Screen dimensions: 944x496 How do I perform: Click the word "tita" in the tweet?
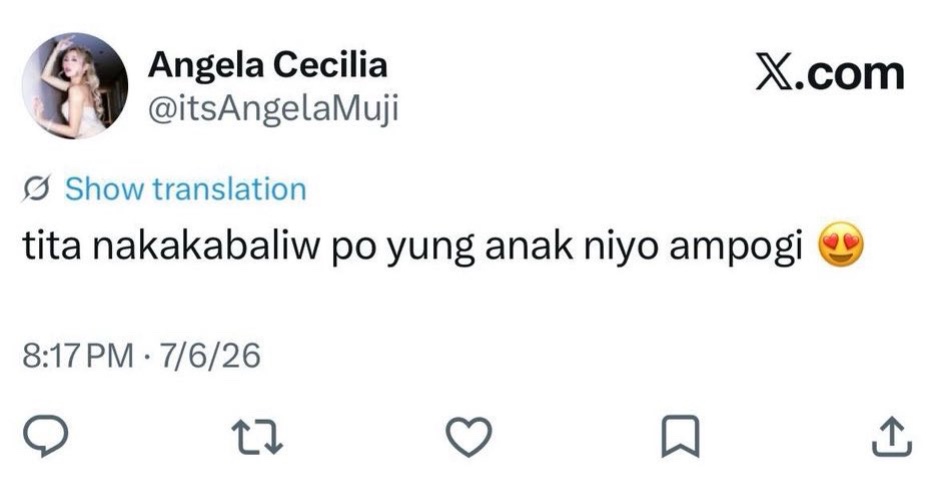pyautogui.click(x=52, y=246)
